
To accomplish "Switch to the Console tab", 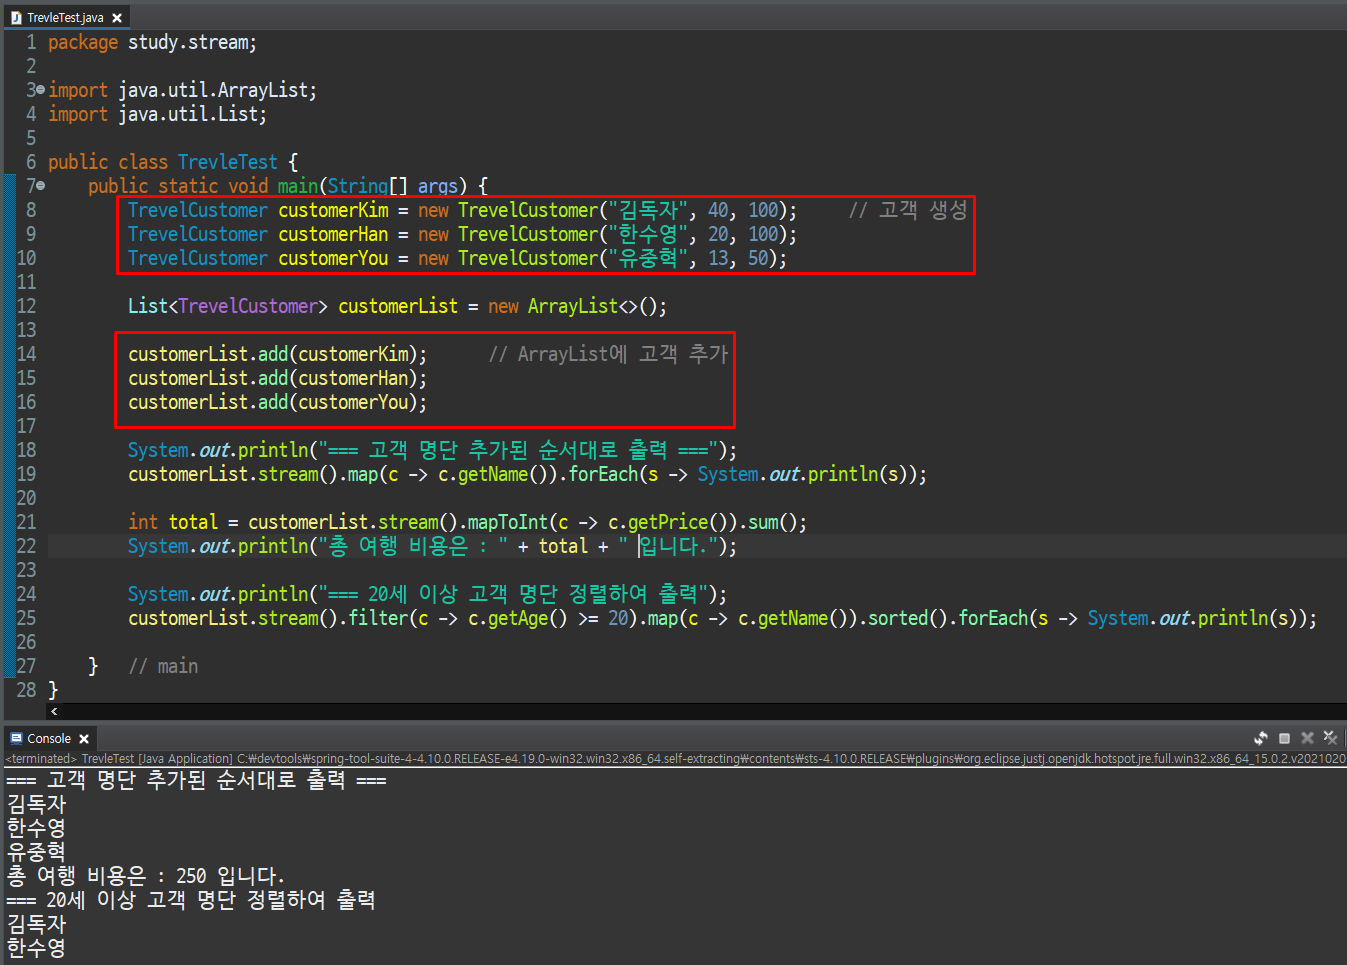I will pyautogui.click(x=49, y=739).
